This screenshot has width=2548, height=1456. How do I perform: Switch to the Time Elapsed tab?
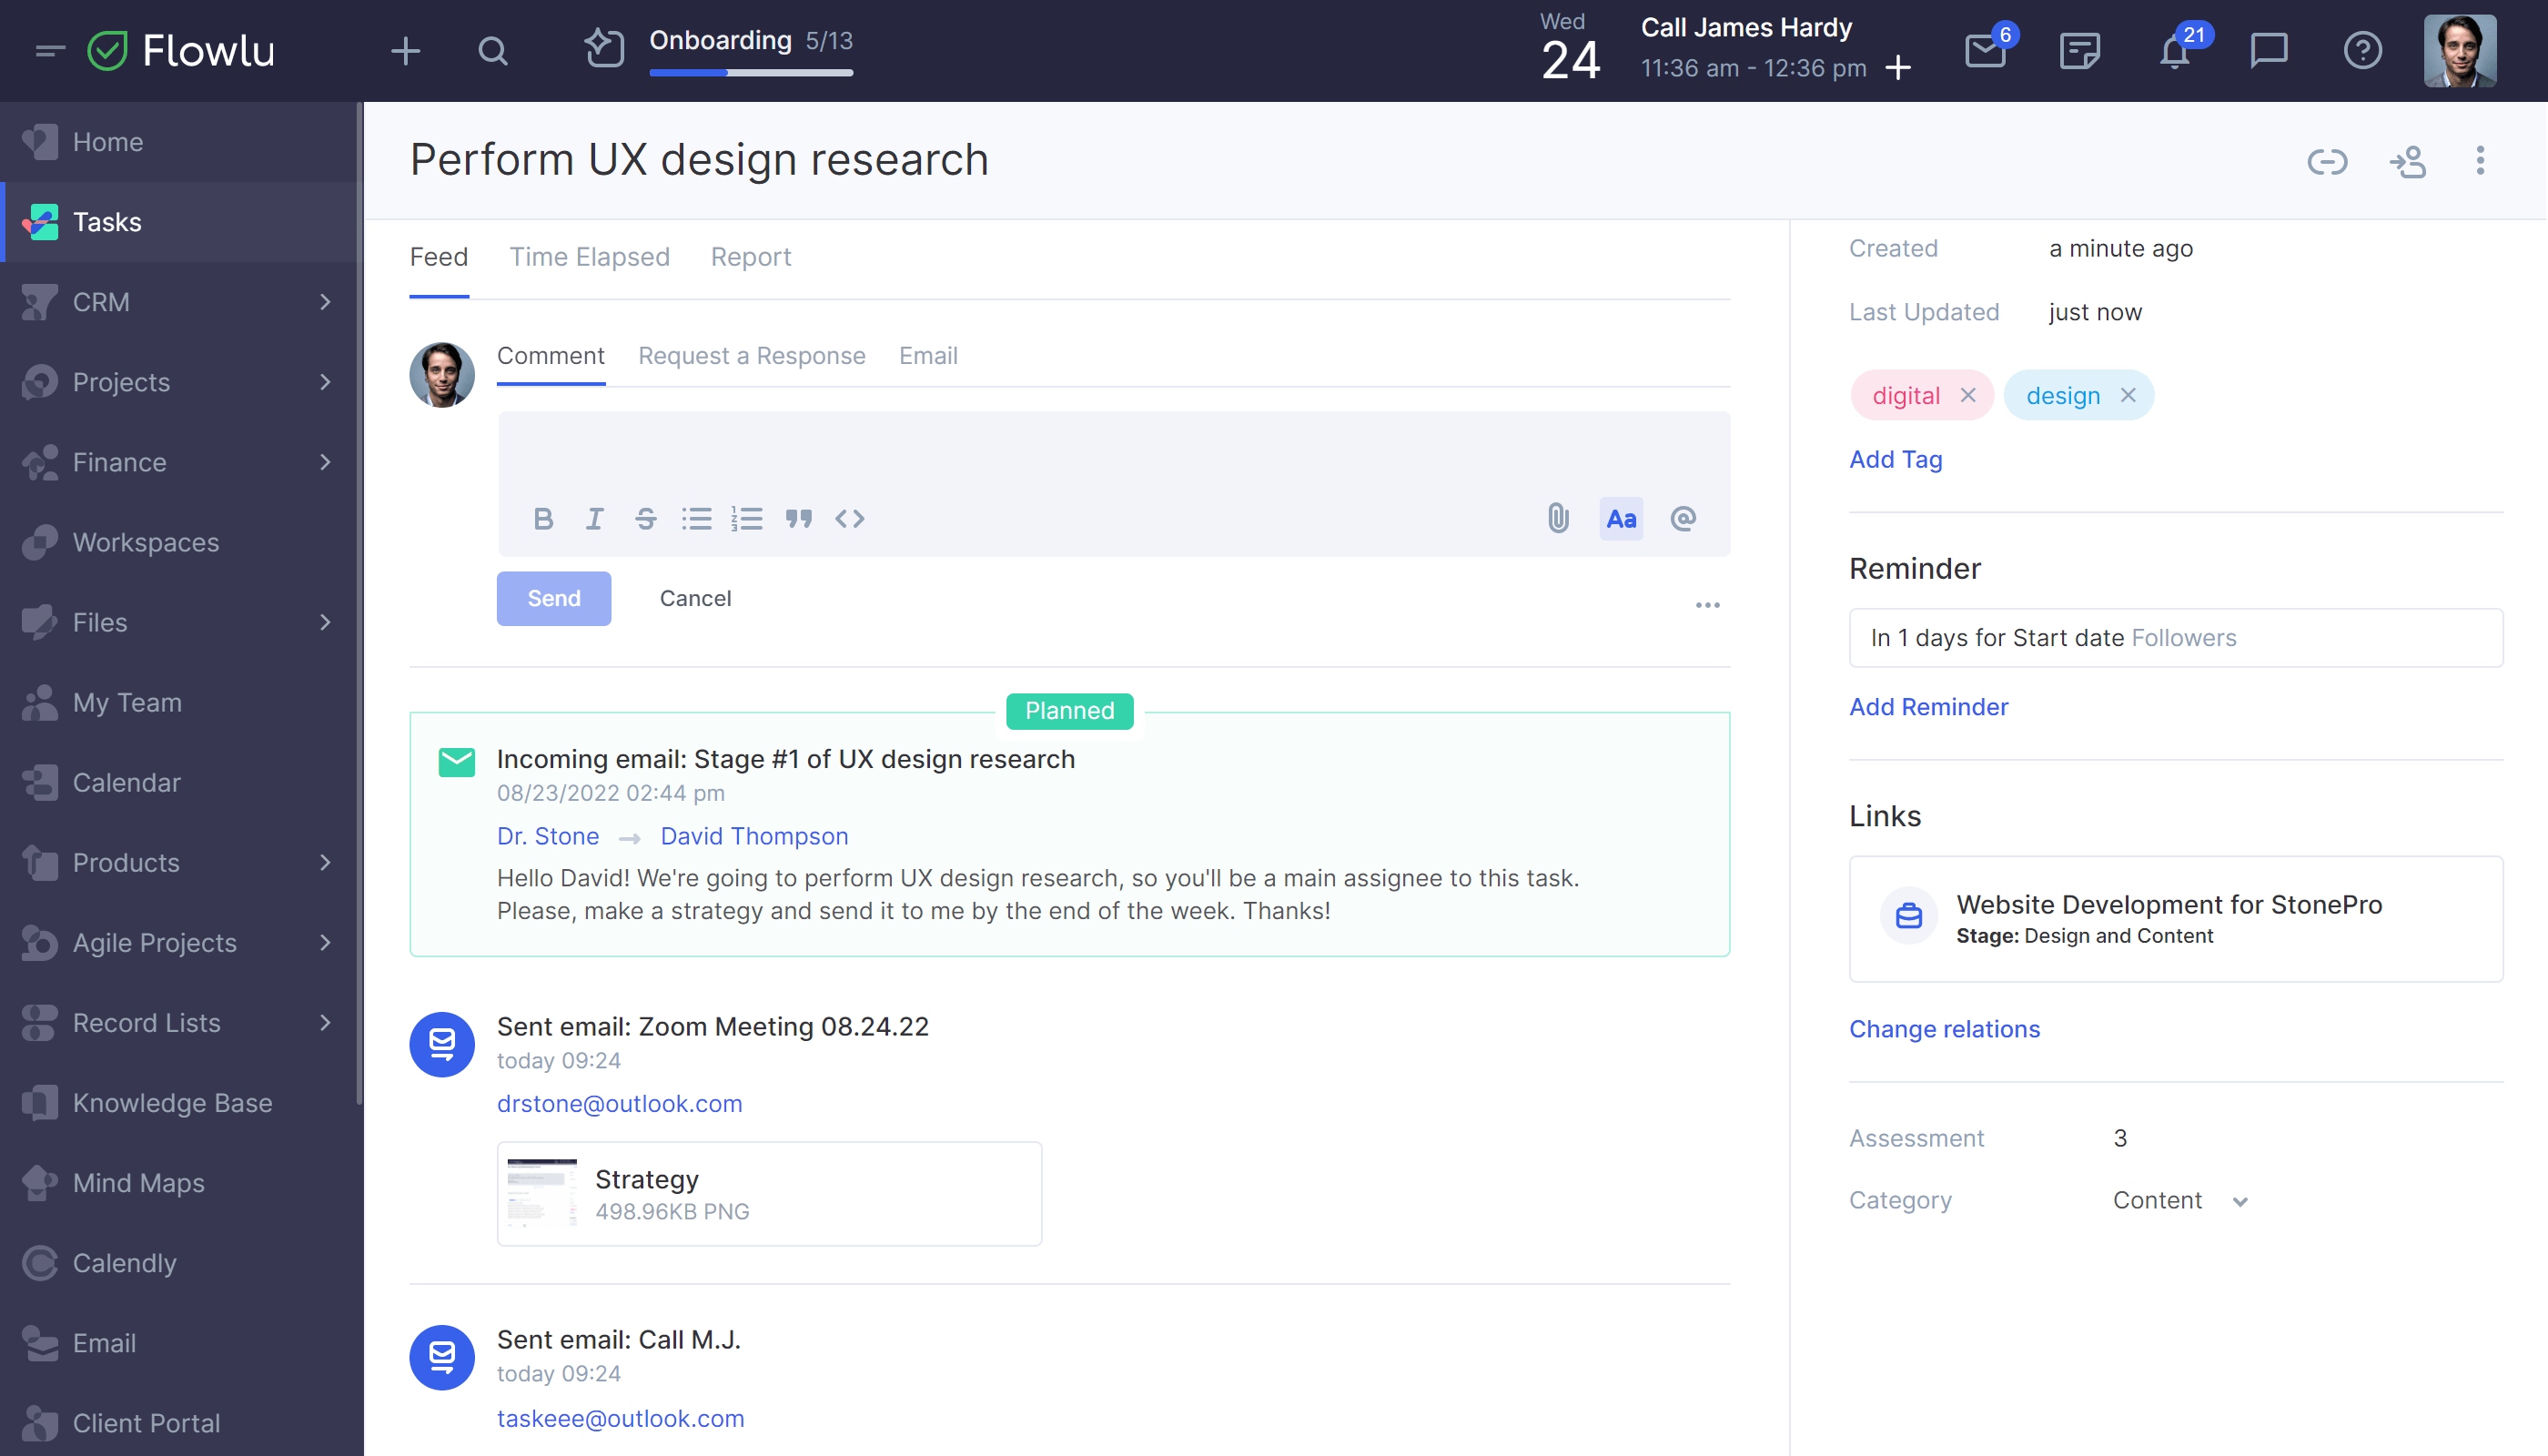590,256
